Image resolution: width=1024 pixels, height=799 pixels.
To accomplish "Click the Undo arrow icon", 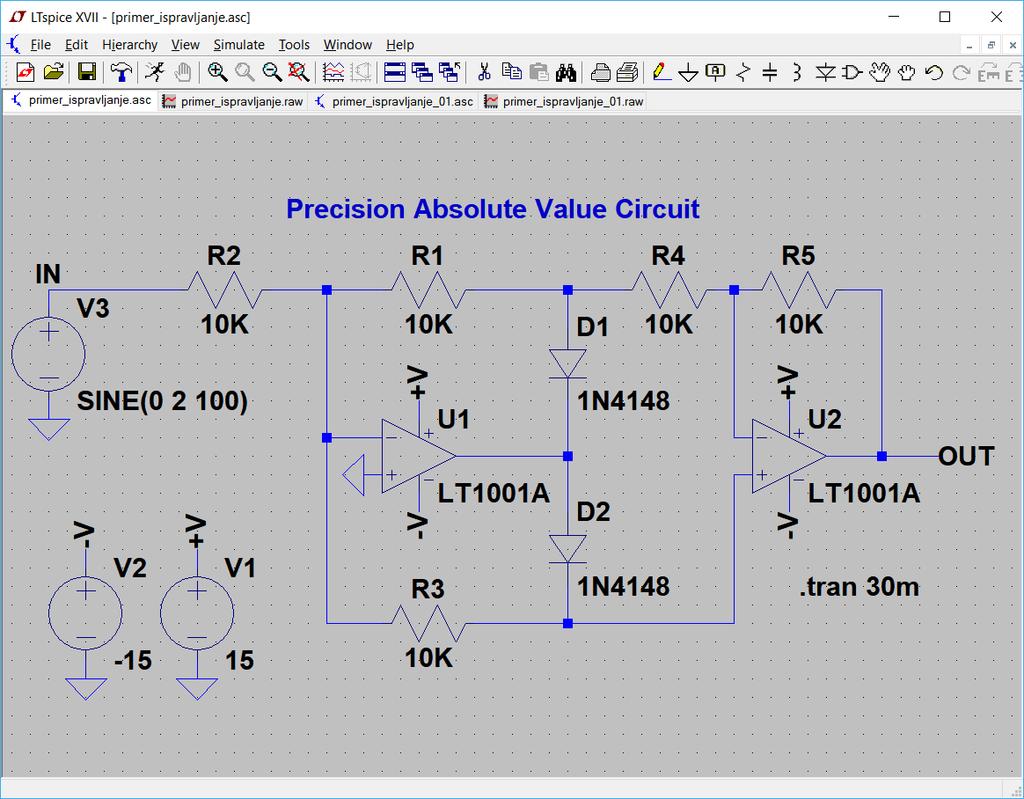I will (x=934, y=72).
